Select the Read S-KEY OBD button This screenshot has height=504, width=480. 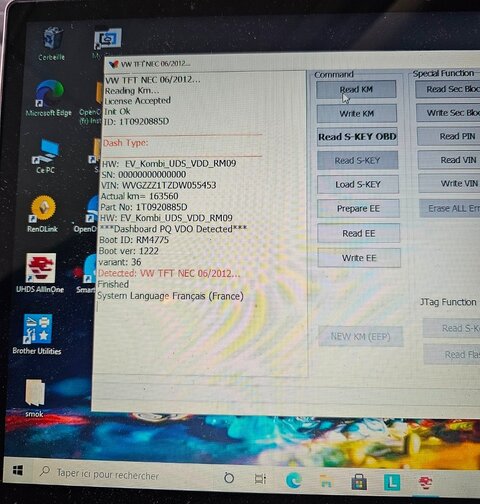tap(357, 137)
